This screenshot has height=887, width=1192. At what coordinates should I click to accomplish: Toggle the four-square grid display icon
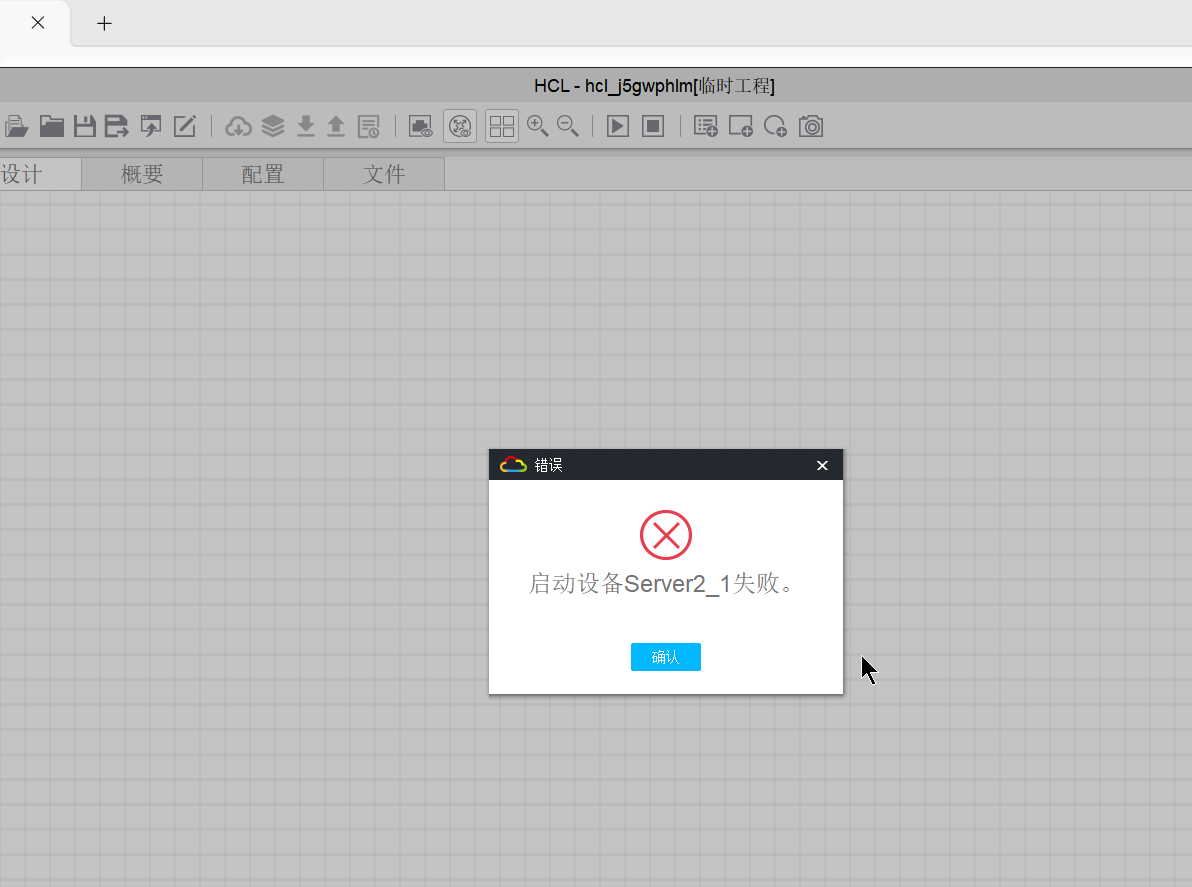click(502, 126)
